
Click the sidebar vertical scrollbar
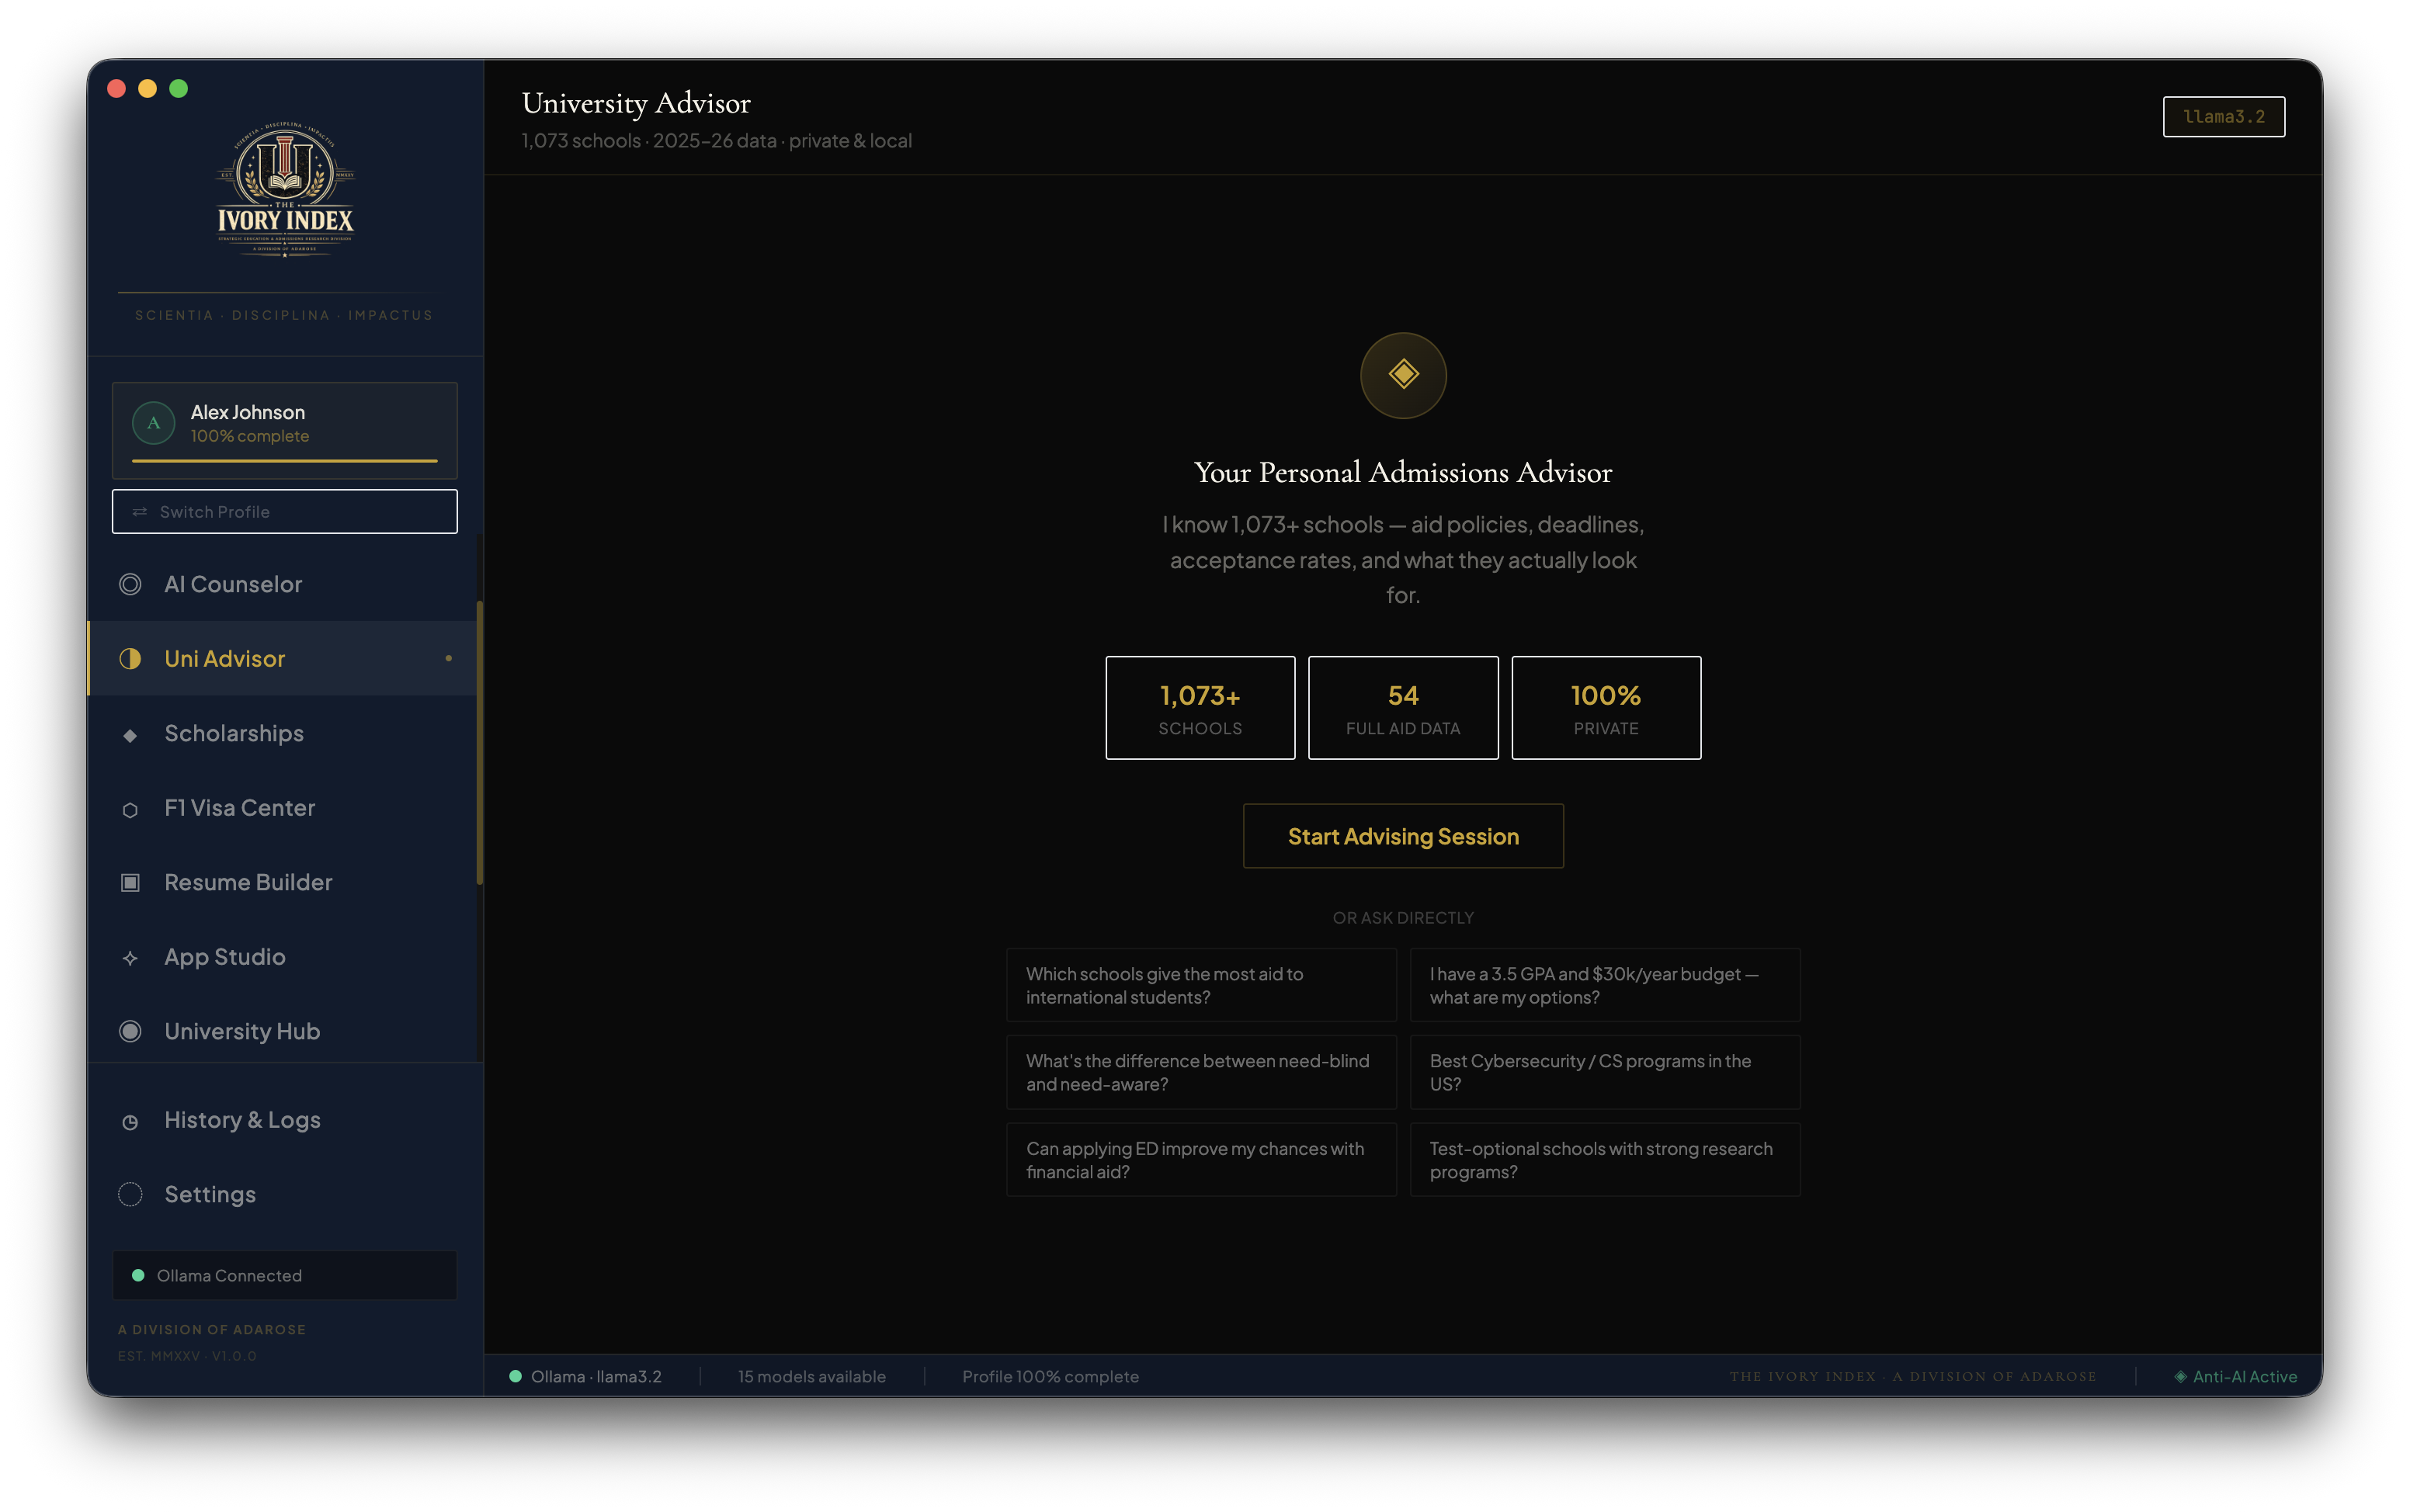480,743
